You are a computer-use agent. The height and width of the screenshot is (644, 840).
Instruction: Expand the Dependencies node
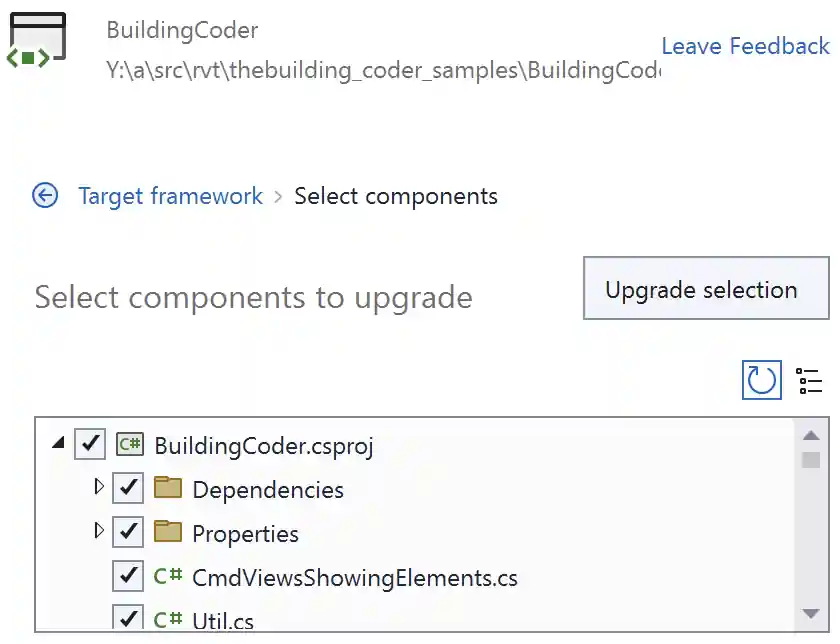pos(99,489)
